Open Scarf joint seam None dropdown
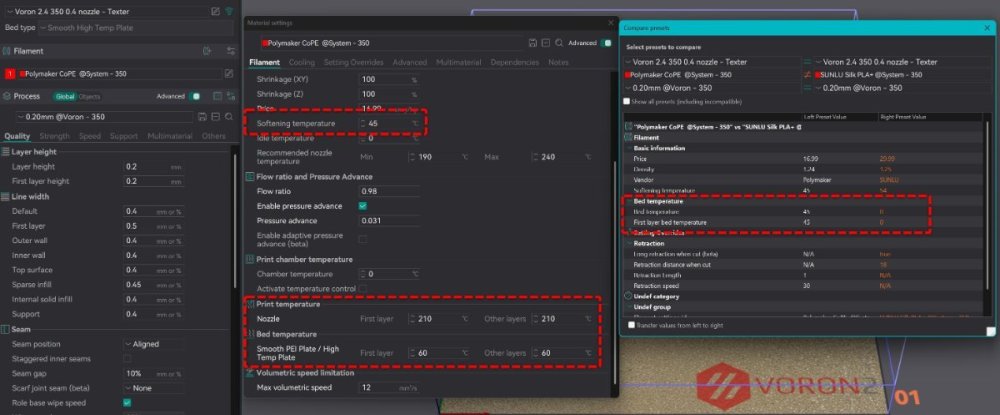Image resolution: width=1000 pixels, height=415 pixels. tap(153, 388)
